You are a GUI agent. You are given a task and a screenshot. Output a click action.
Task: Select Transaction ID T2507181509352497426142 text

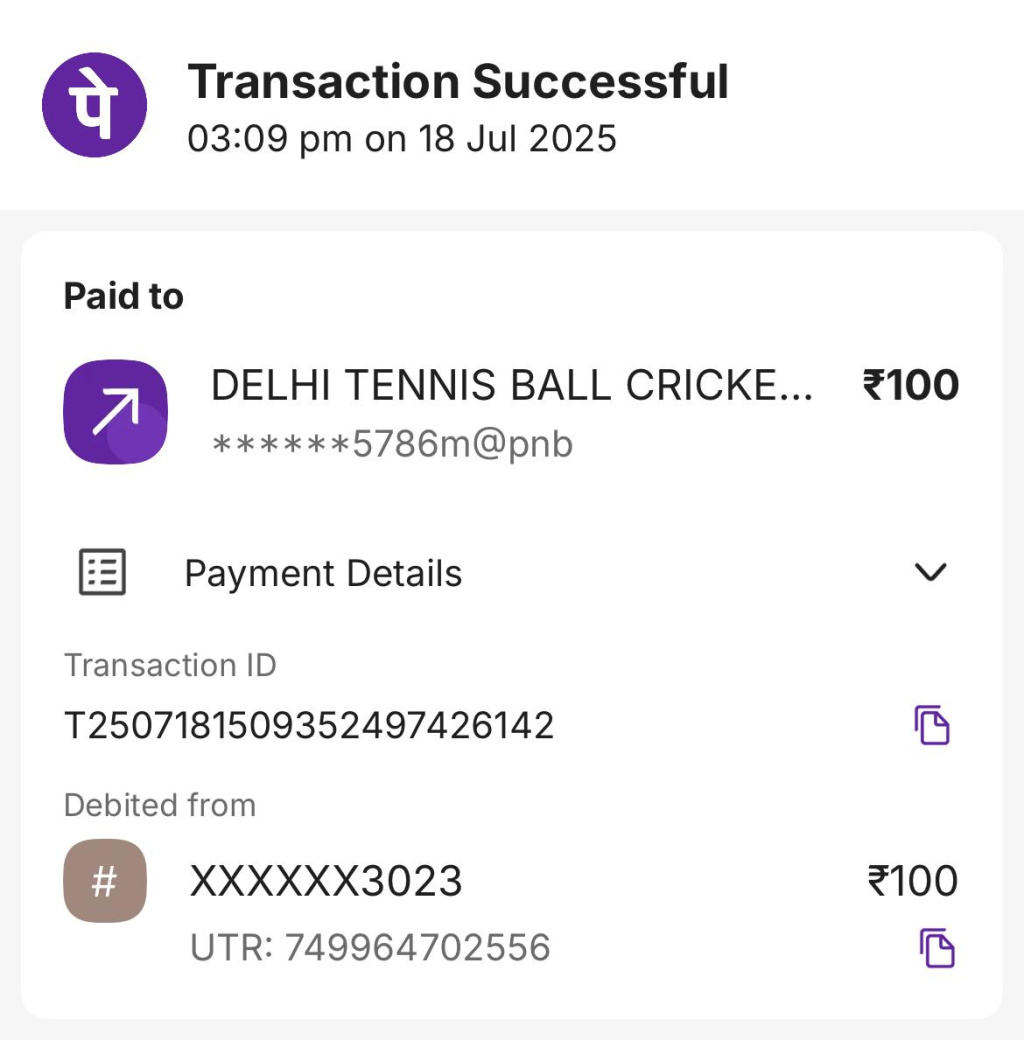coord(309,725)
